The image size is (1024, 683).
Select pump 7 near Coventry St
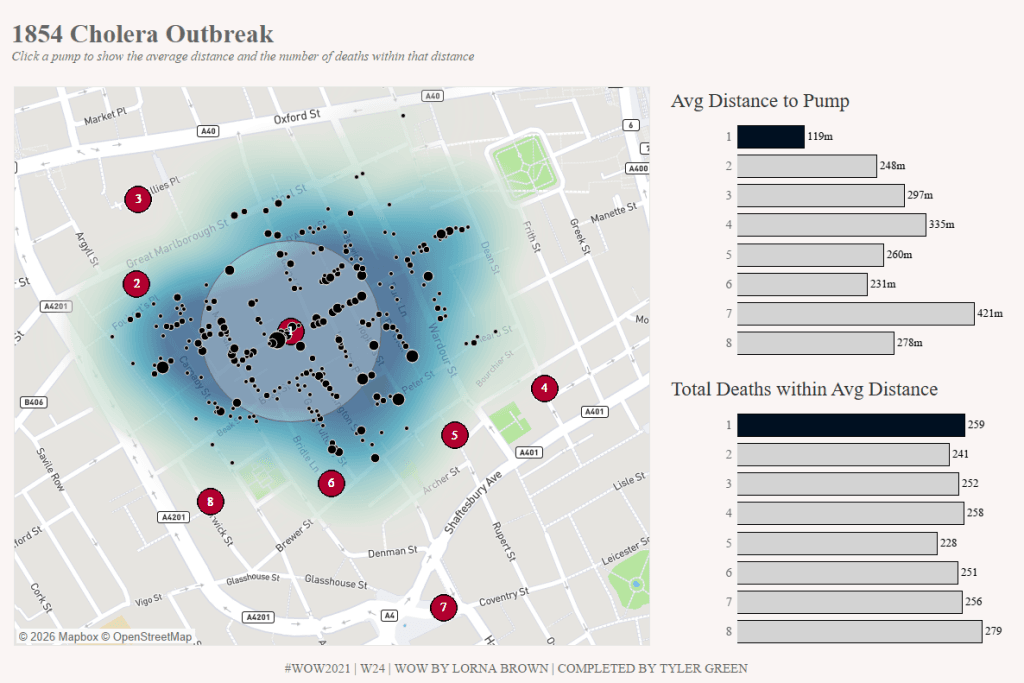point(443,606)
